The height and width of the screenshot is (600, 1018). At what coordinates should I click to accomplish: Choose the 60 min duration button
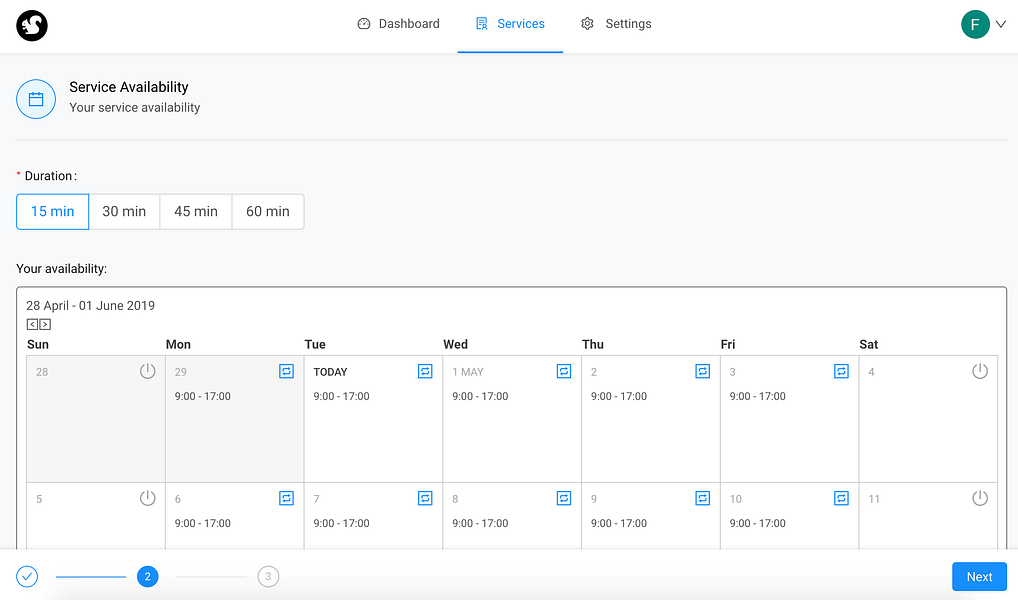tap(268, 212)
